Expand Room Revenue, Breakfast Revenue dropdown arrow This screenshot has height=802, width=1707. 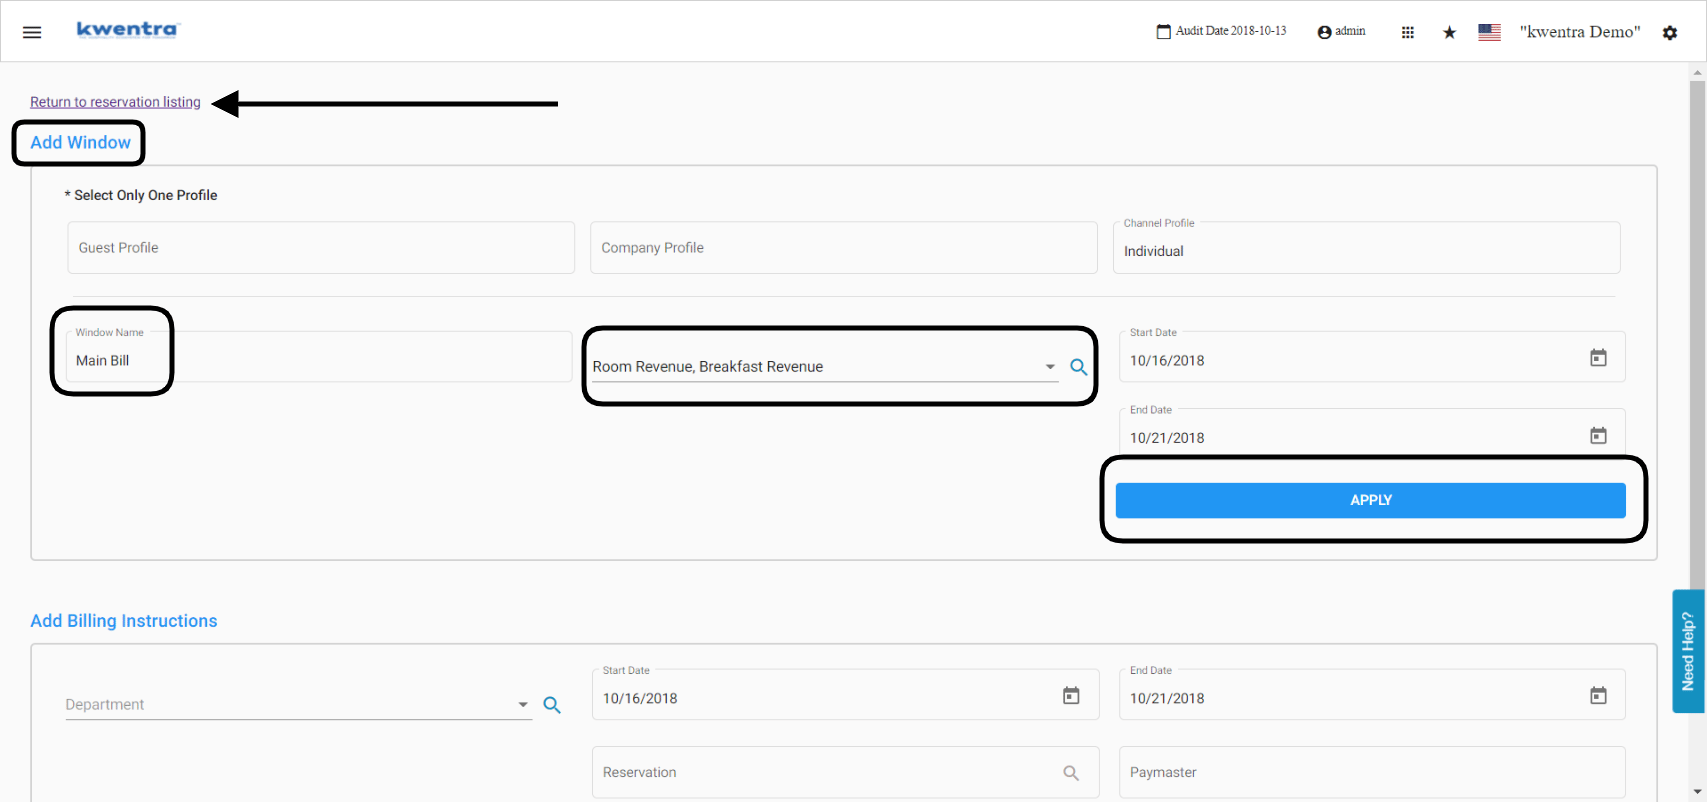[x=1050, y=367]
